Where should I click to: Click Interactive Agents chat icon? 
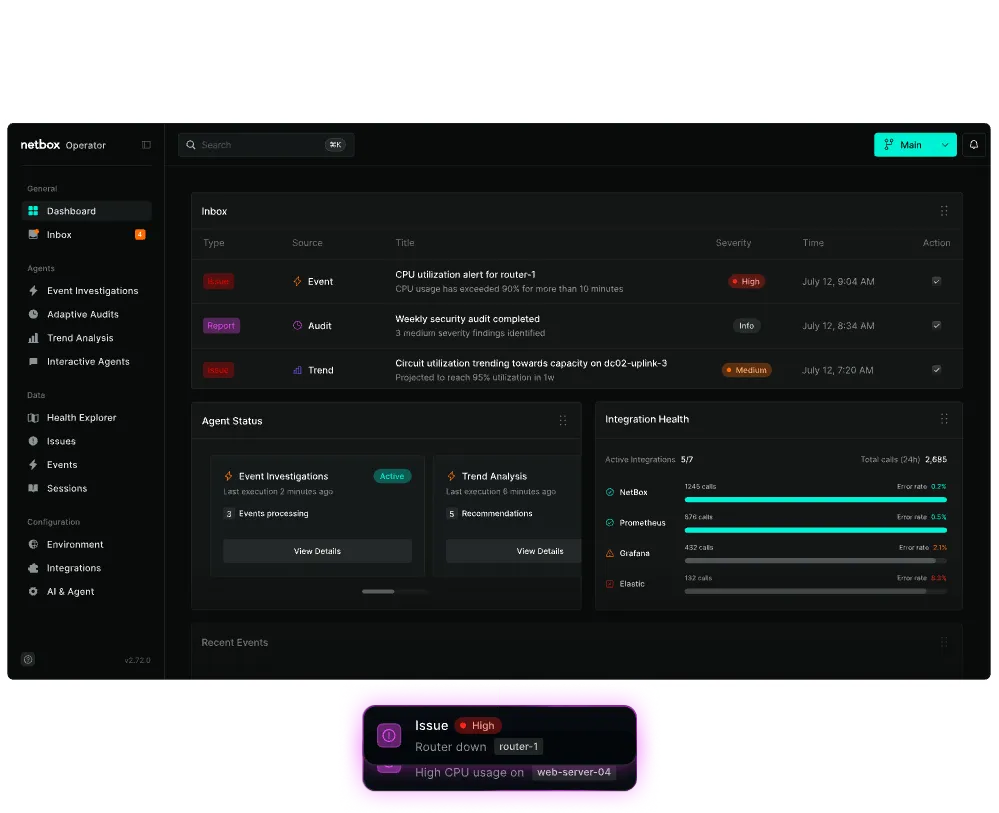(33, 361)
